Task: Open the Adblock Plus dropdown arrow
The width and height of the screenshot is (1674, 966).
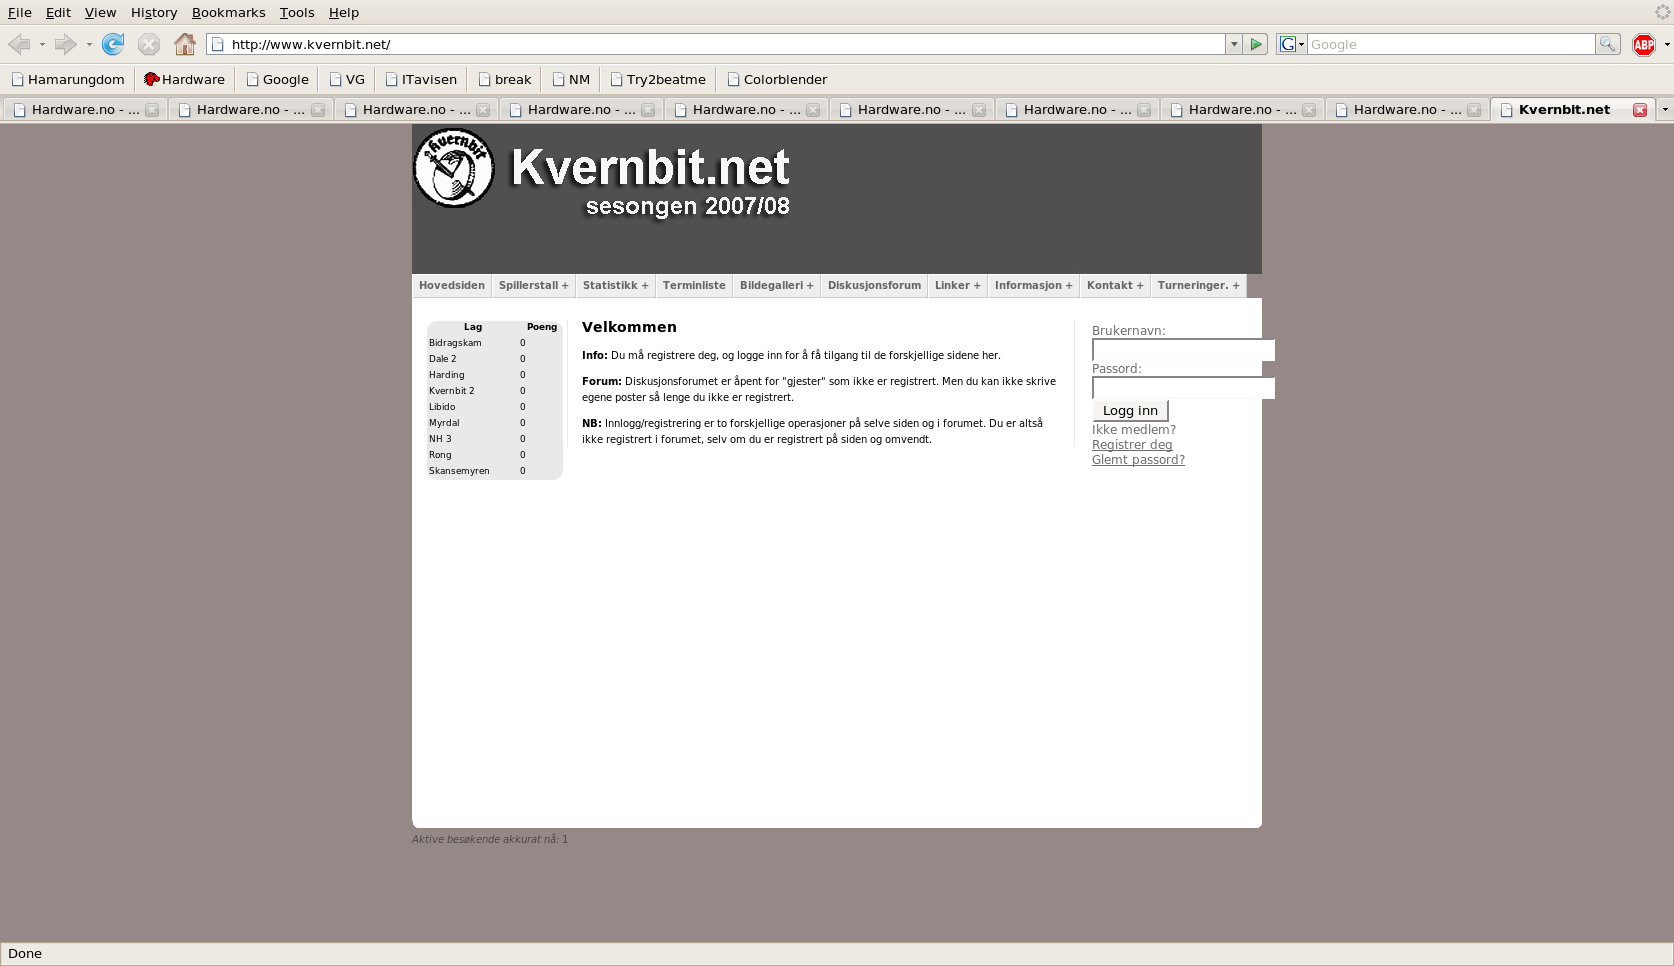Action: (x=1666, y=44)
